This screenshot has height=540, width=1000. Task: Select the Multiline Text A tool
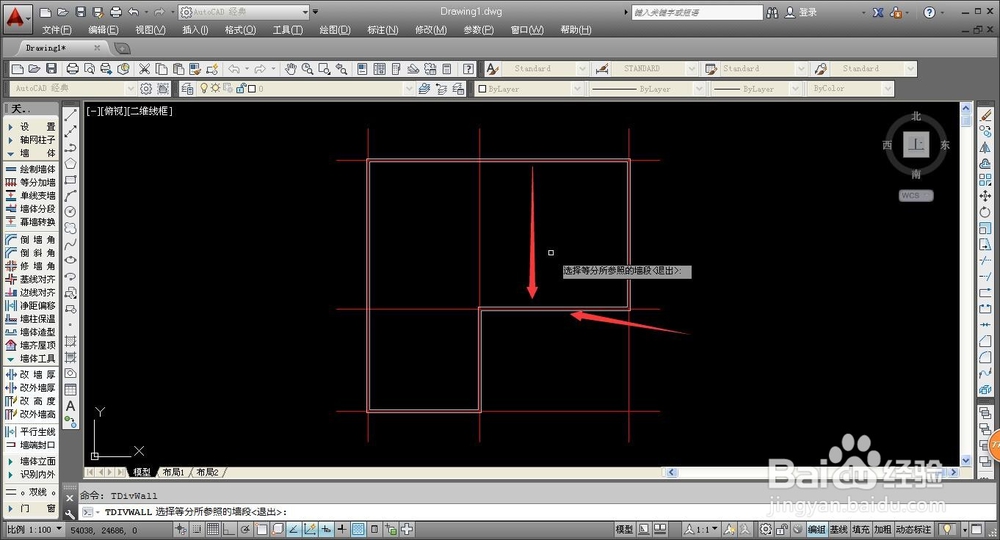coord(71,405)
